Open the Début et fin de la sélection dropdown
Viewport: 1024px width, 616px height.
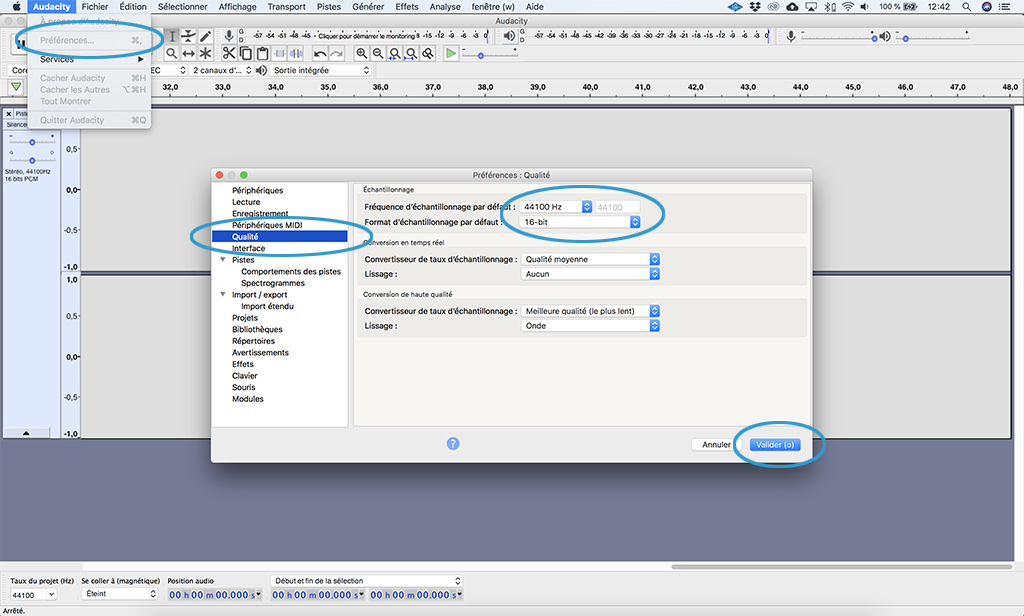pyautogui.click(x=366, y=581)
